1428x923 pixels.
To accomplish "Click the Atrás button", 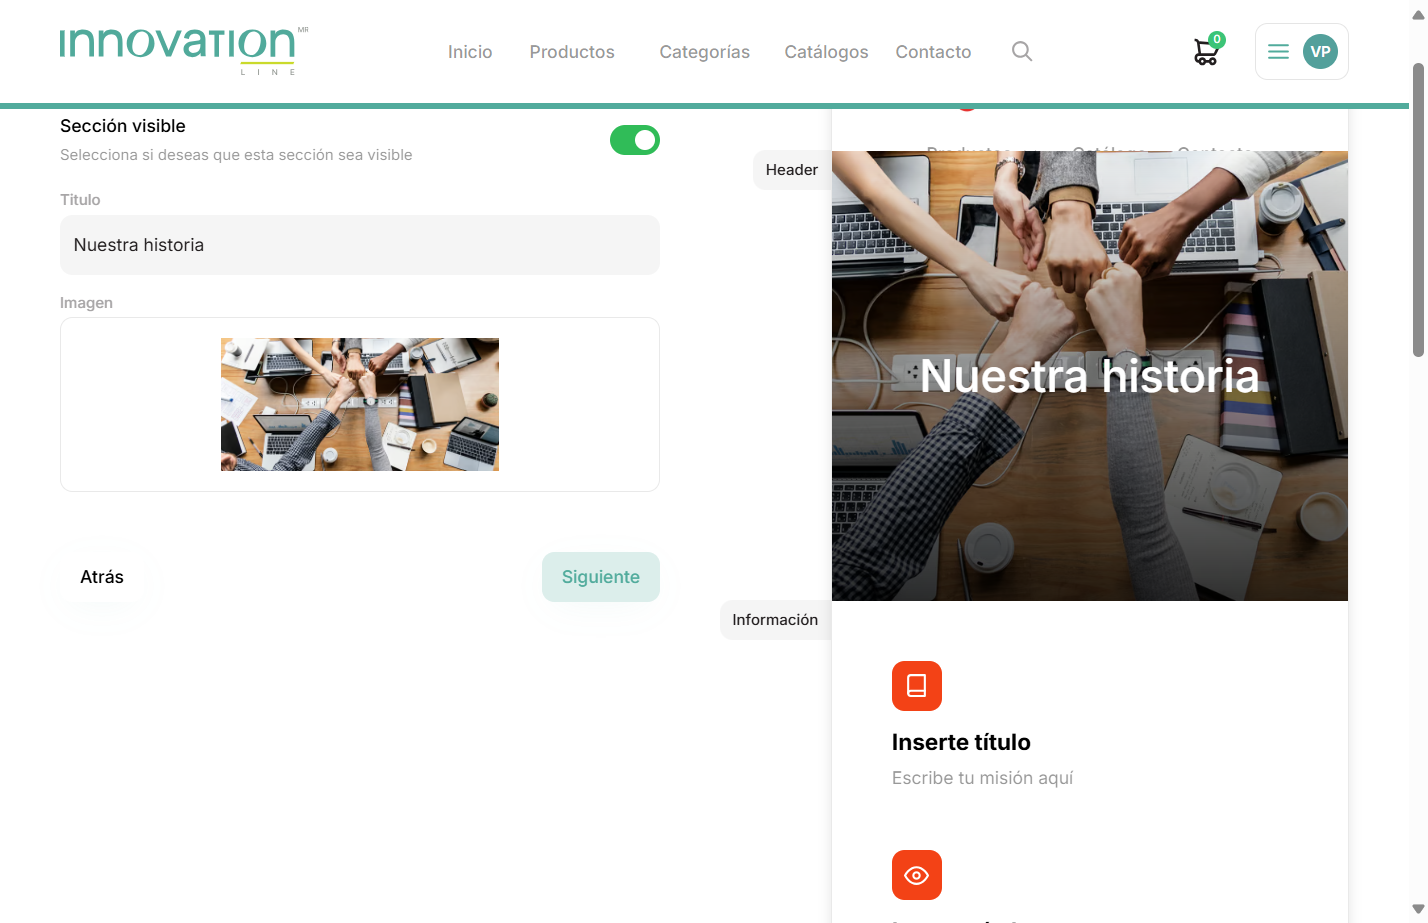I will (x=102, y=577).
